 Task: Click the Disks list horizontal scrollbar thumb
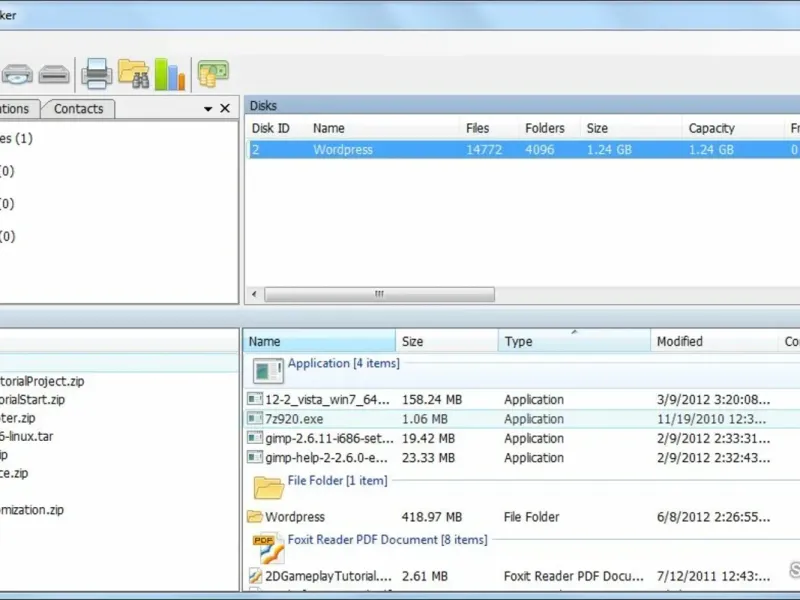(x=379, y=294)
